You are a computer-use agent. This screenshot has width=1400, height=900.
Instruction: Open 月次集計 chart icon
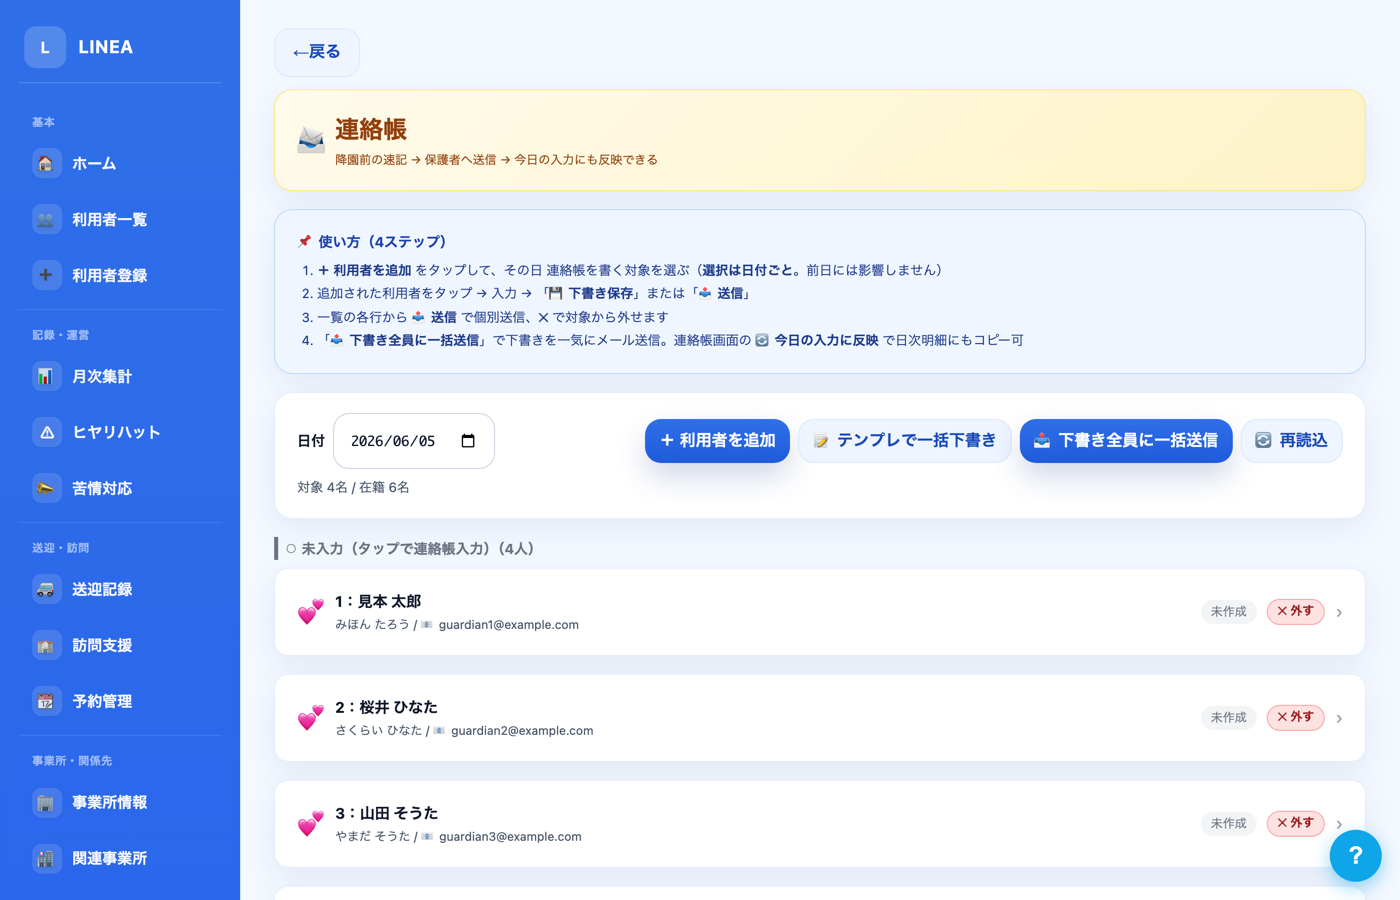coord(46,376)
